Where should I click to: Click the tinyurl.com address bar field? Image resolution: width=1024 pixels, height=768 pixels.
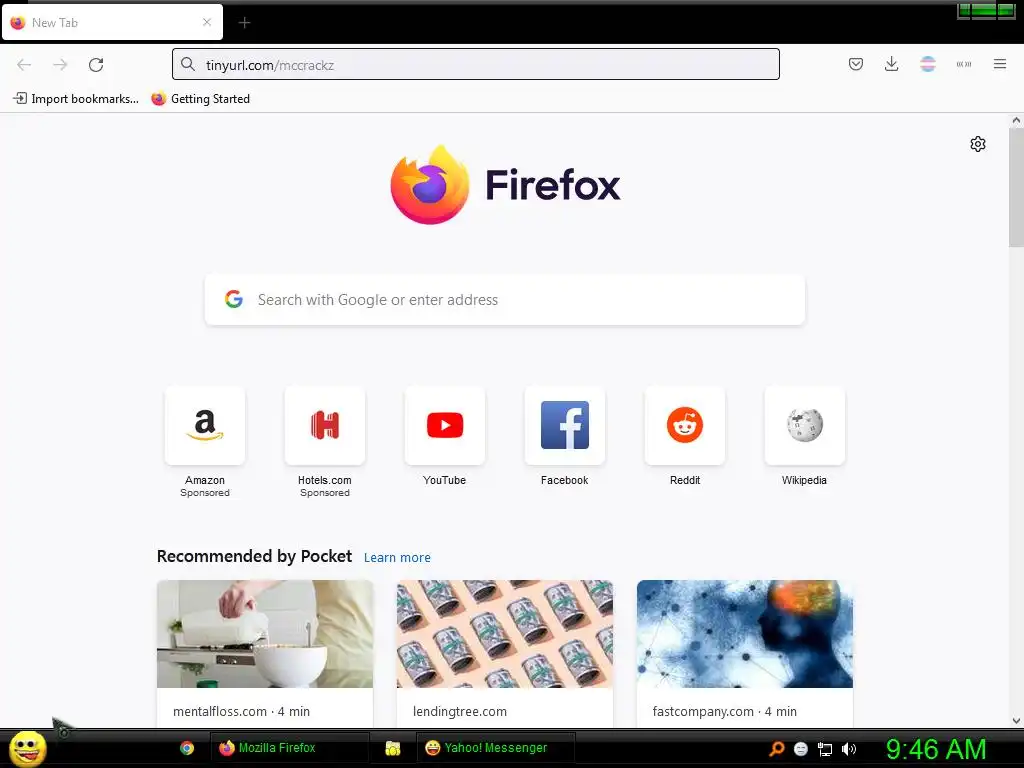pos(475,64)
